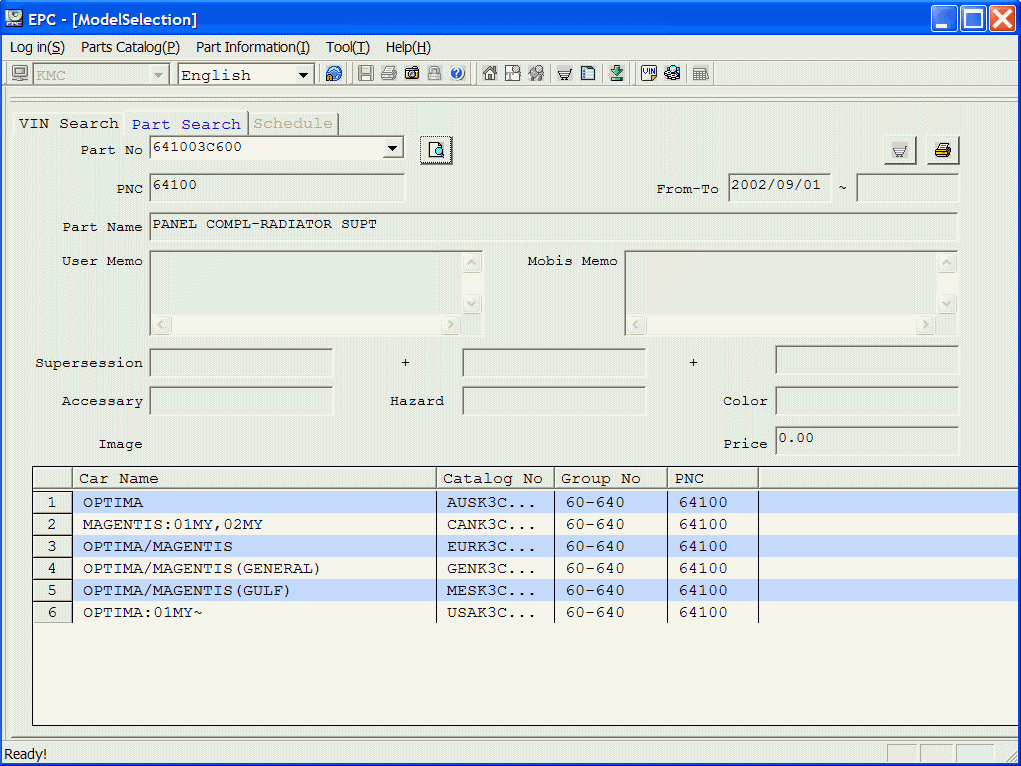Screen dimensions: 1021x766
Task: Click the house home icon
Action: pyautogui.click(x=490, y=74)
